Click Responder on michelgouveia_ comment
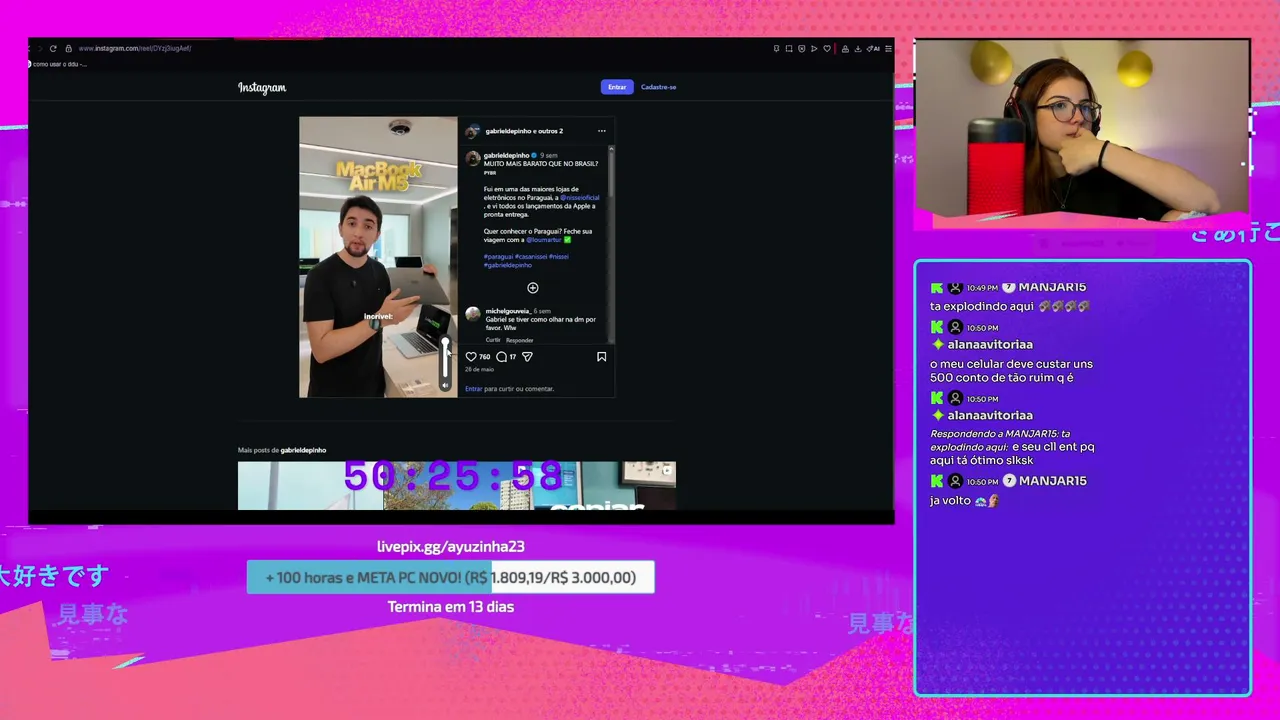The image size is (1280, 720). click(520, 340)
